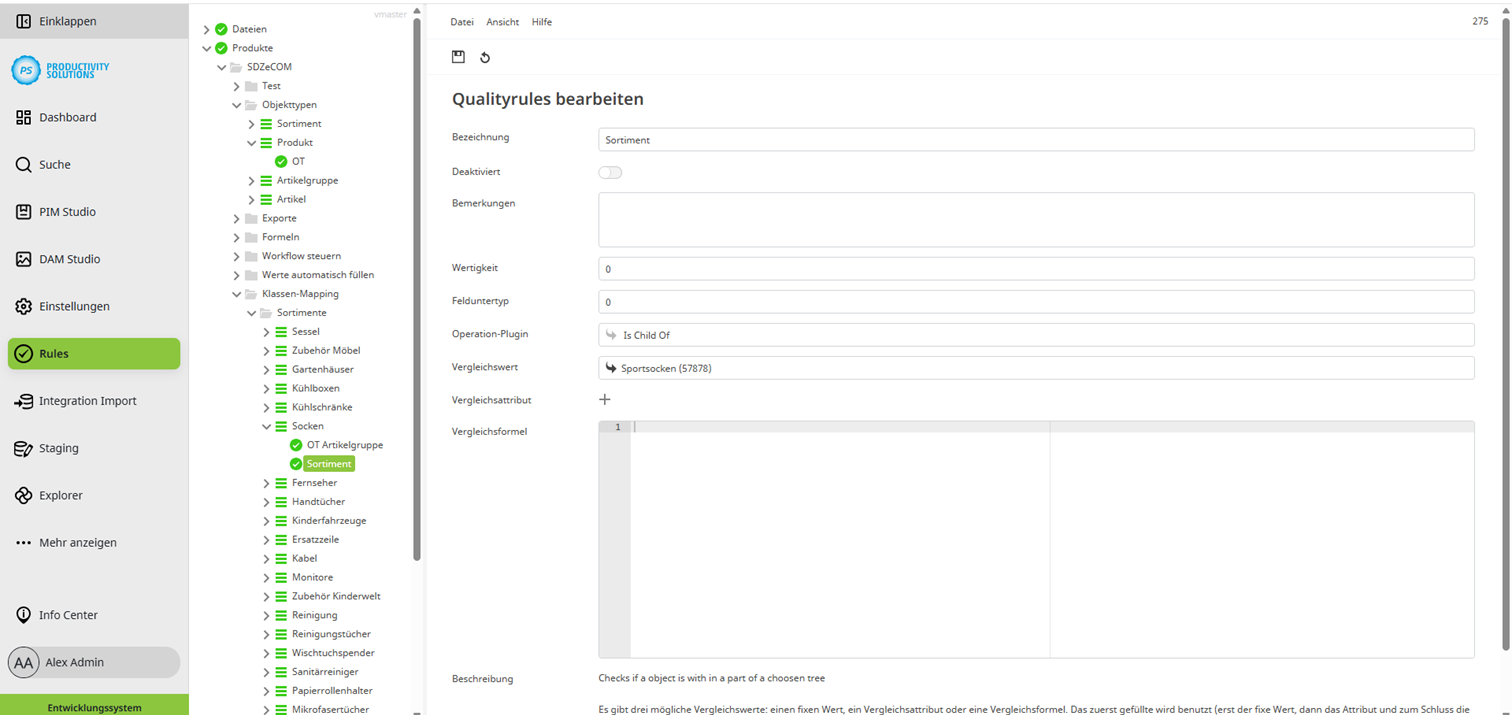Open the Hilfe menu

pos(542,21)
